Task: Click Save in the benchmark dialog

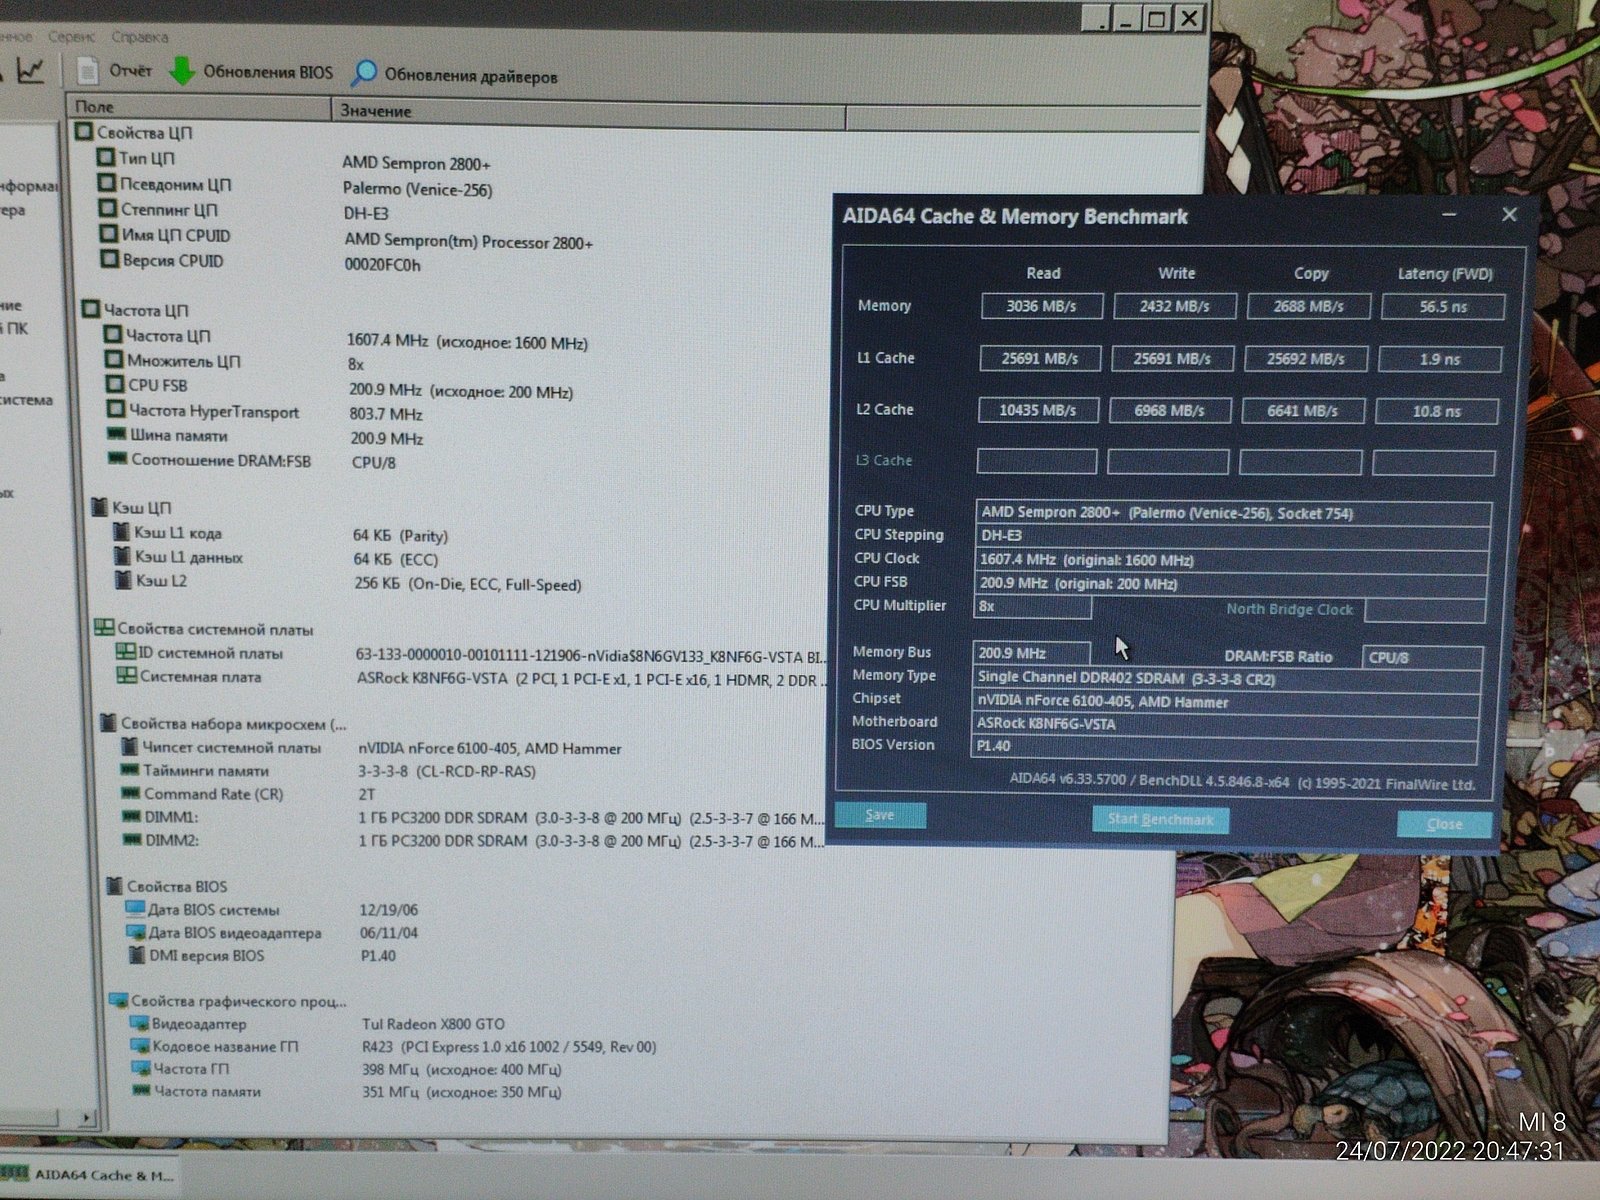Action: tap(880, 815)
